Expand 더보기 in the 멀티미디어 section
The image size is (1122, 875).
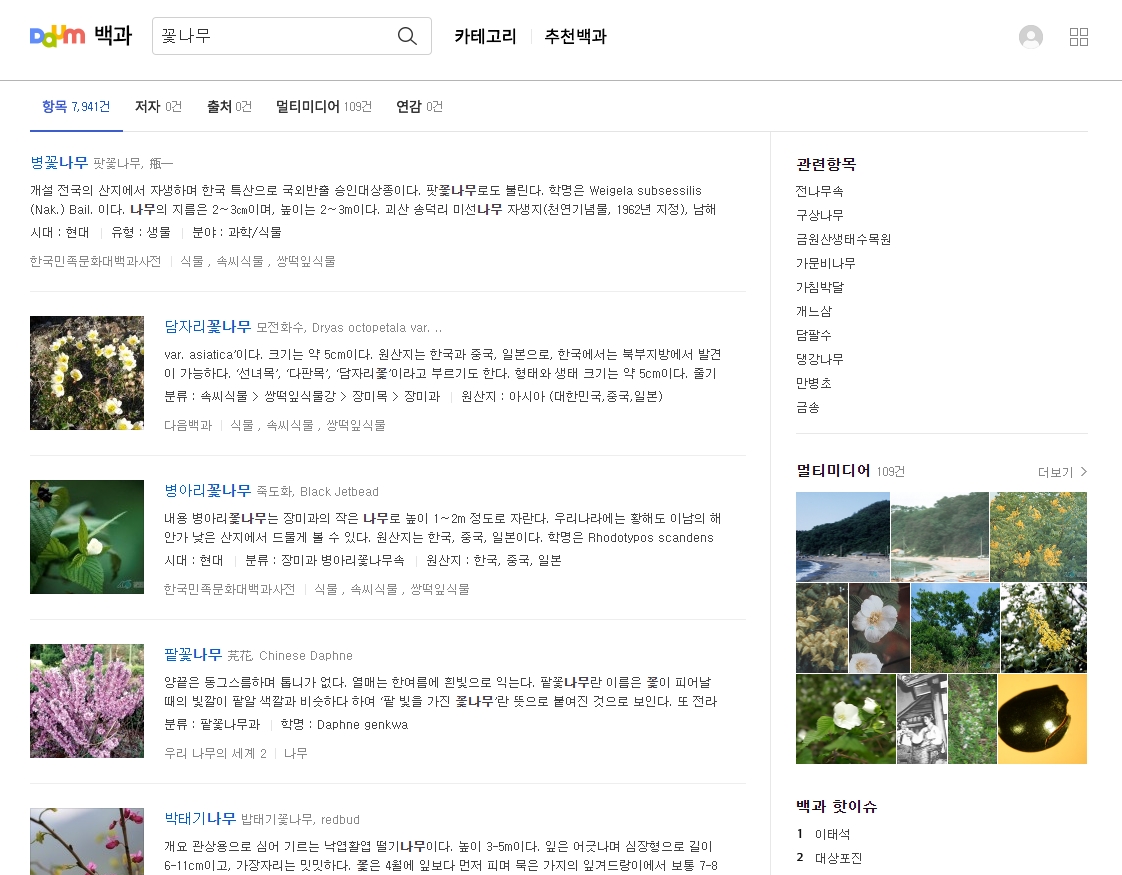click(1057, 472)
